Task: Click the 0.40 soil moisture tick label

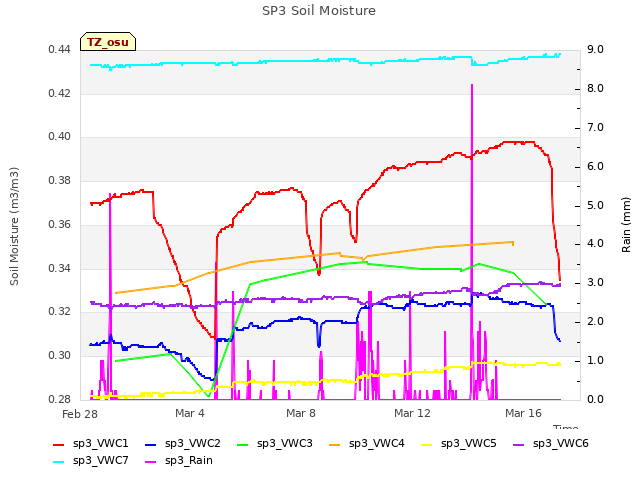Action: 59,136
